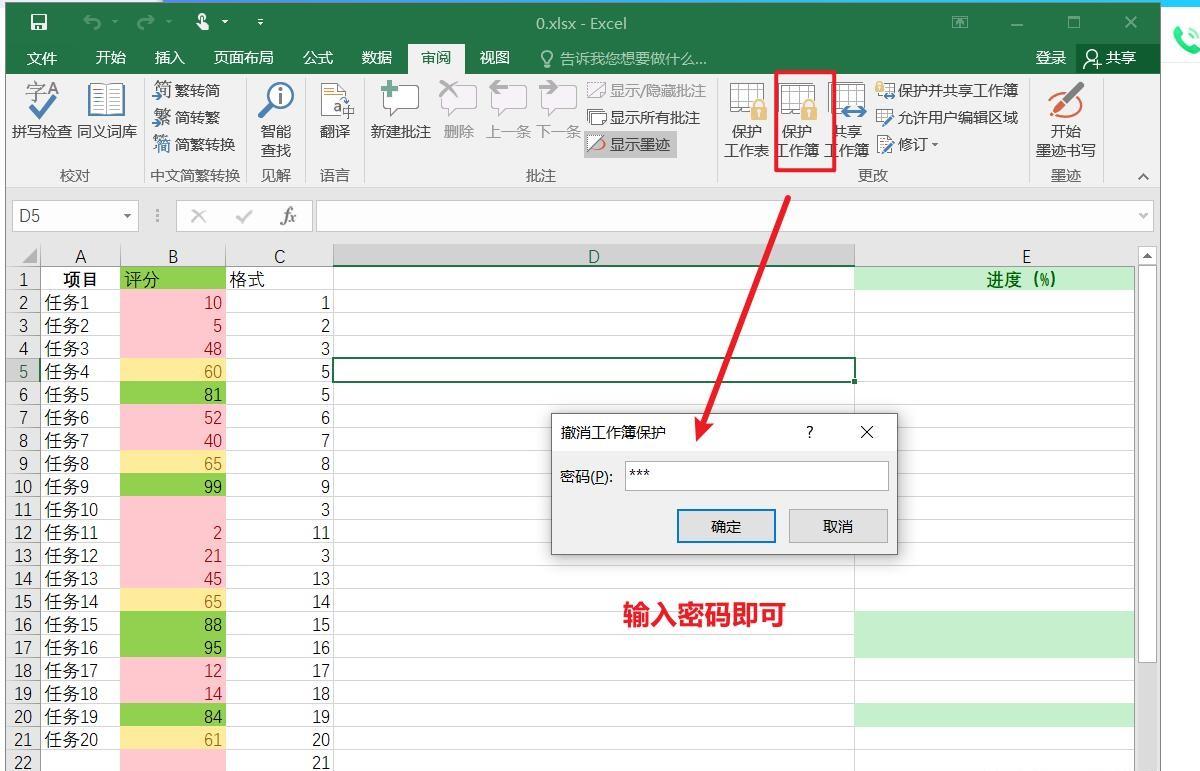Image resolution: width=1200 pixels, height=771 pixels.
Task: Click the Share (共享) button
Action: click(1111, 58)
